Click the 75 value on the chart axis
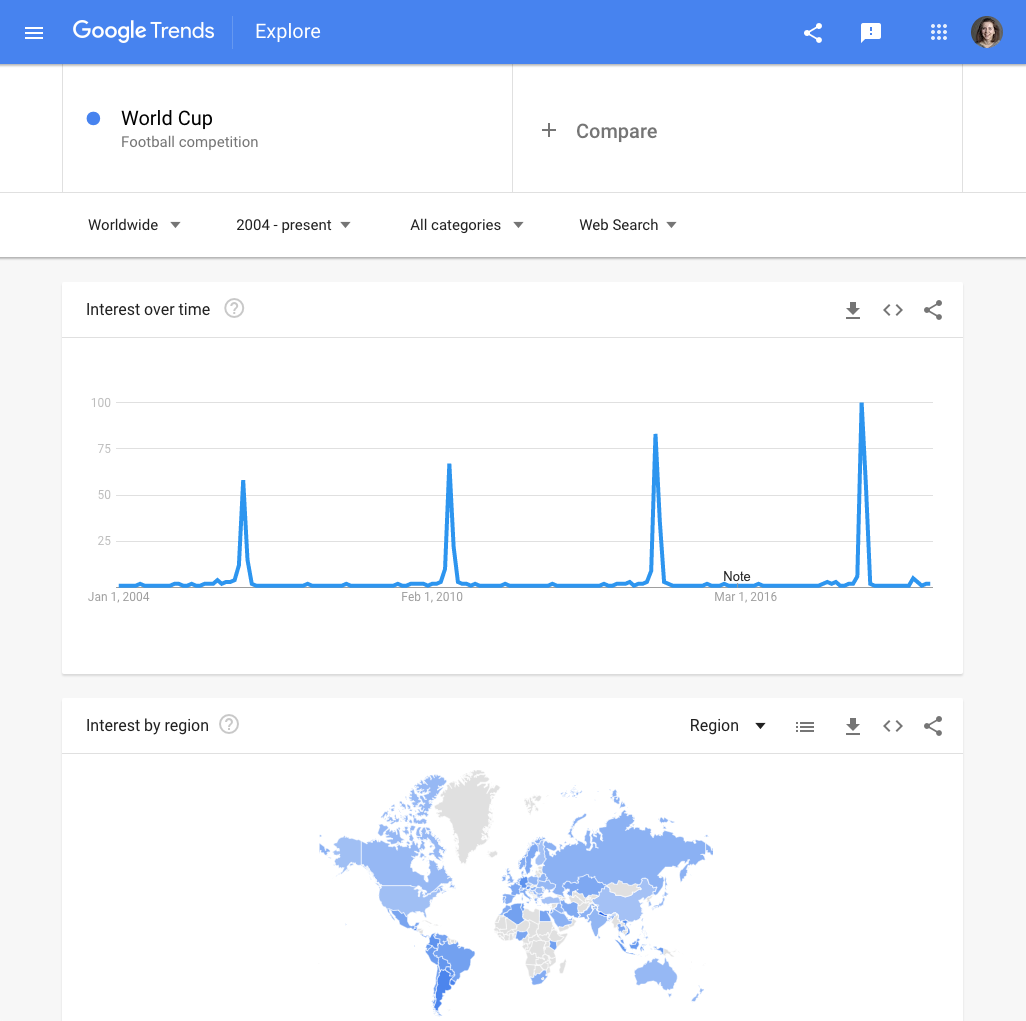Screen dimensions: 1026x1021 (x=104, y=448)
